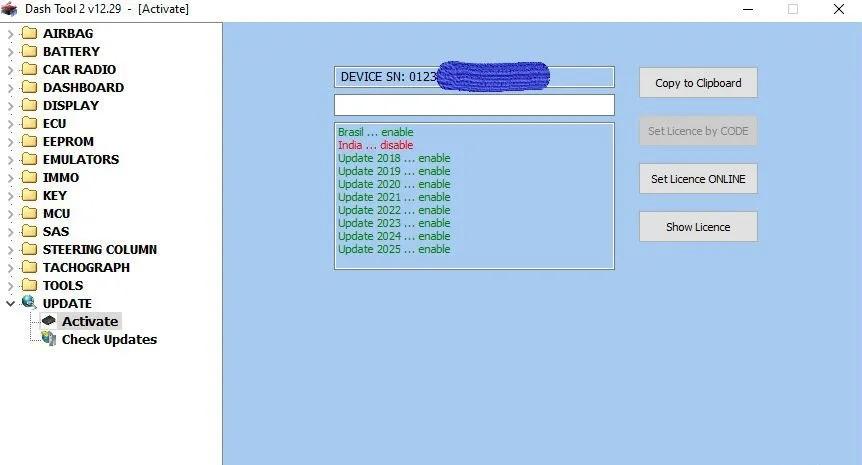Screen dimensions: 862x465
Task: Click the DEVICE SN field
Action: pos(474,77)
